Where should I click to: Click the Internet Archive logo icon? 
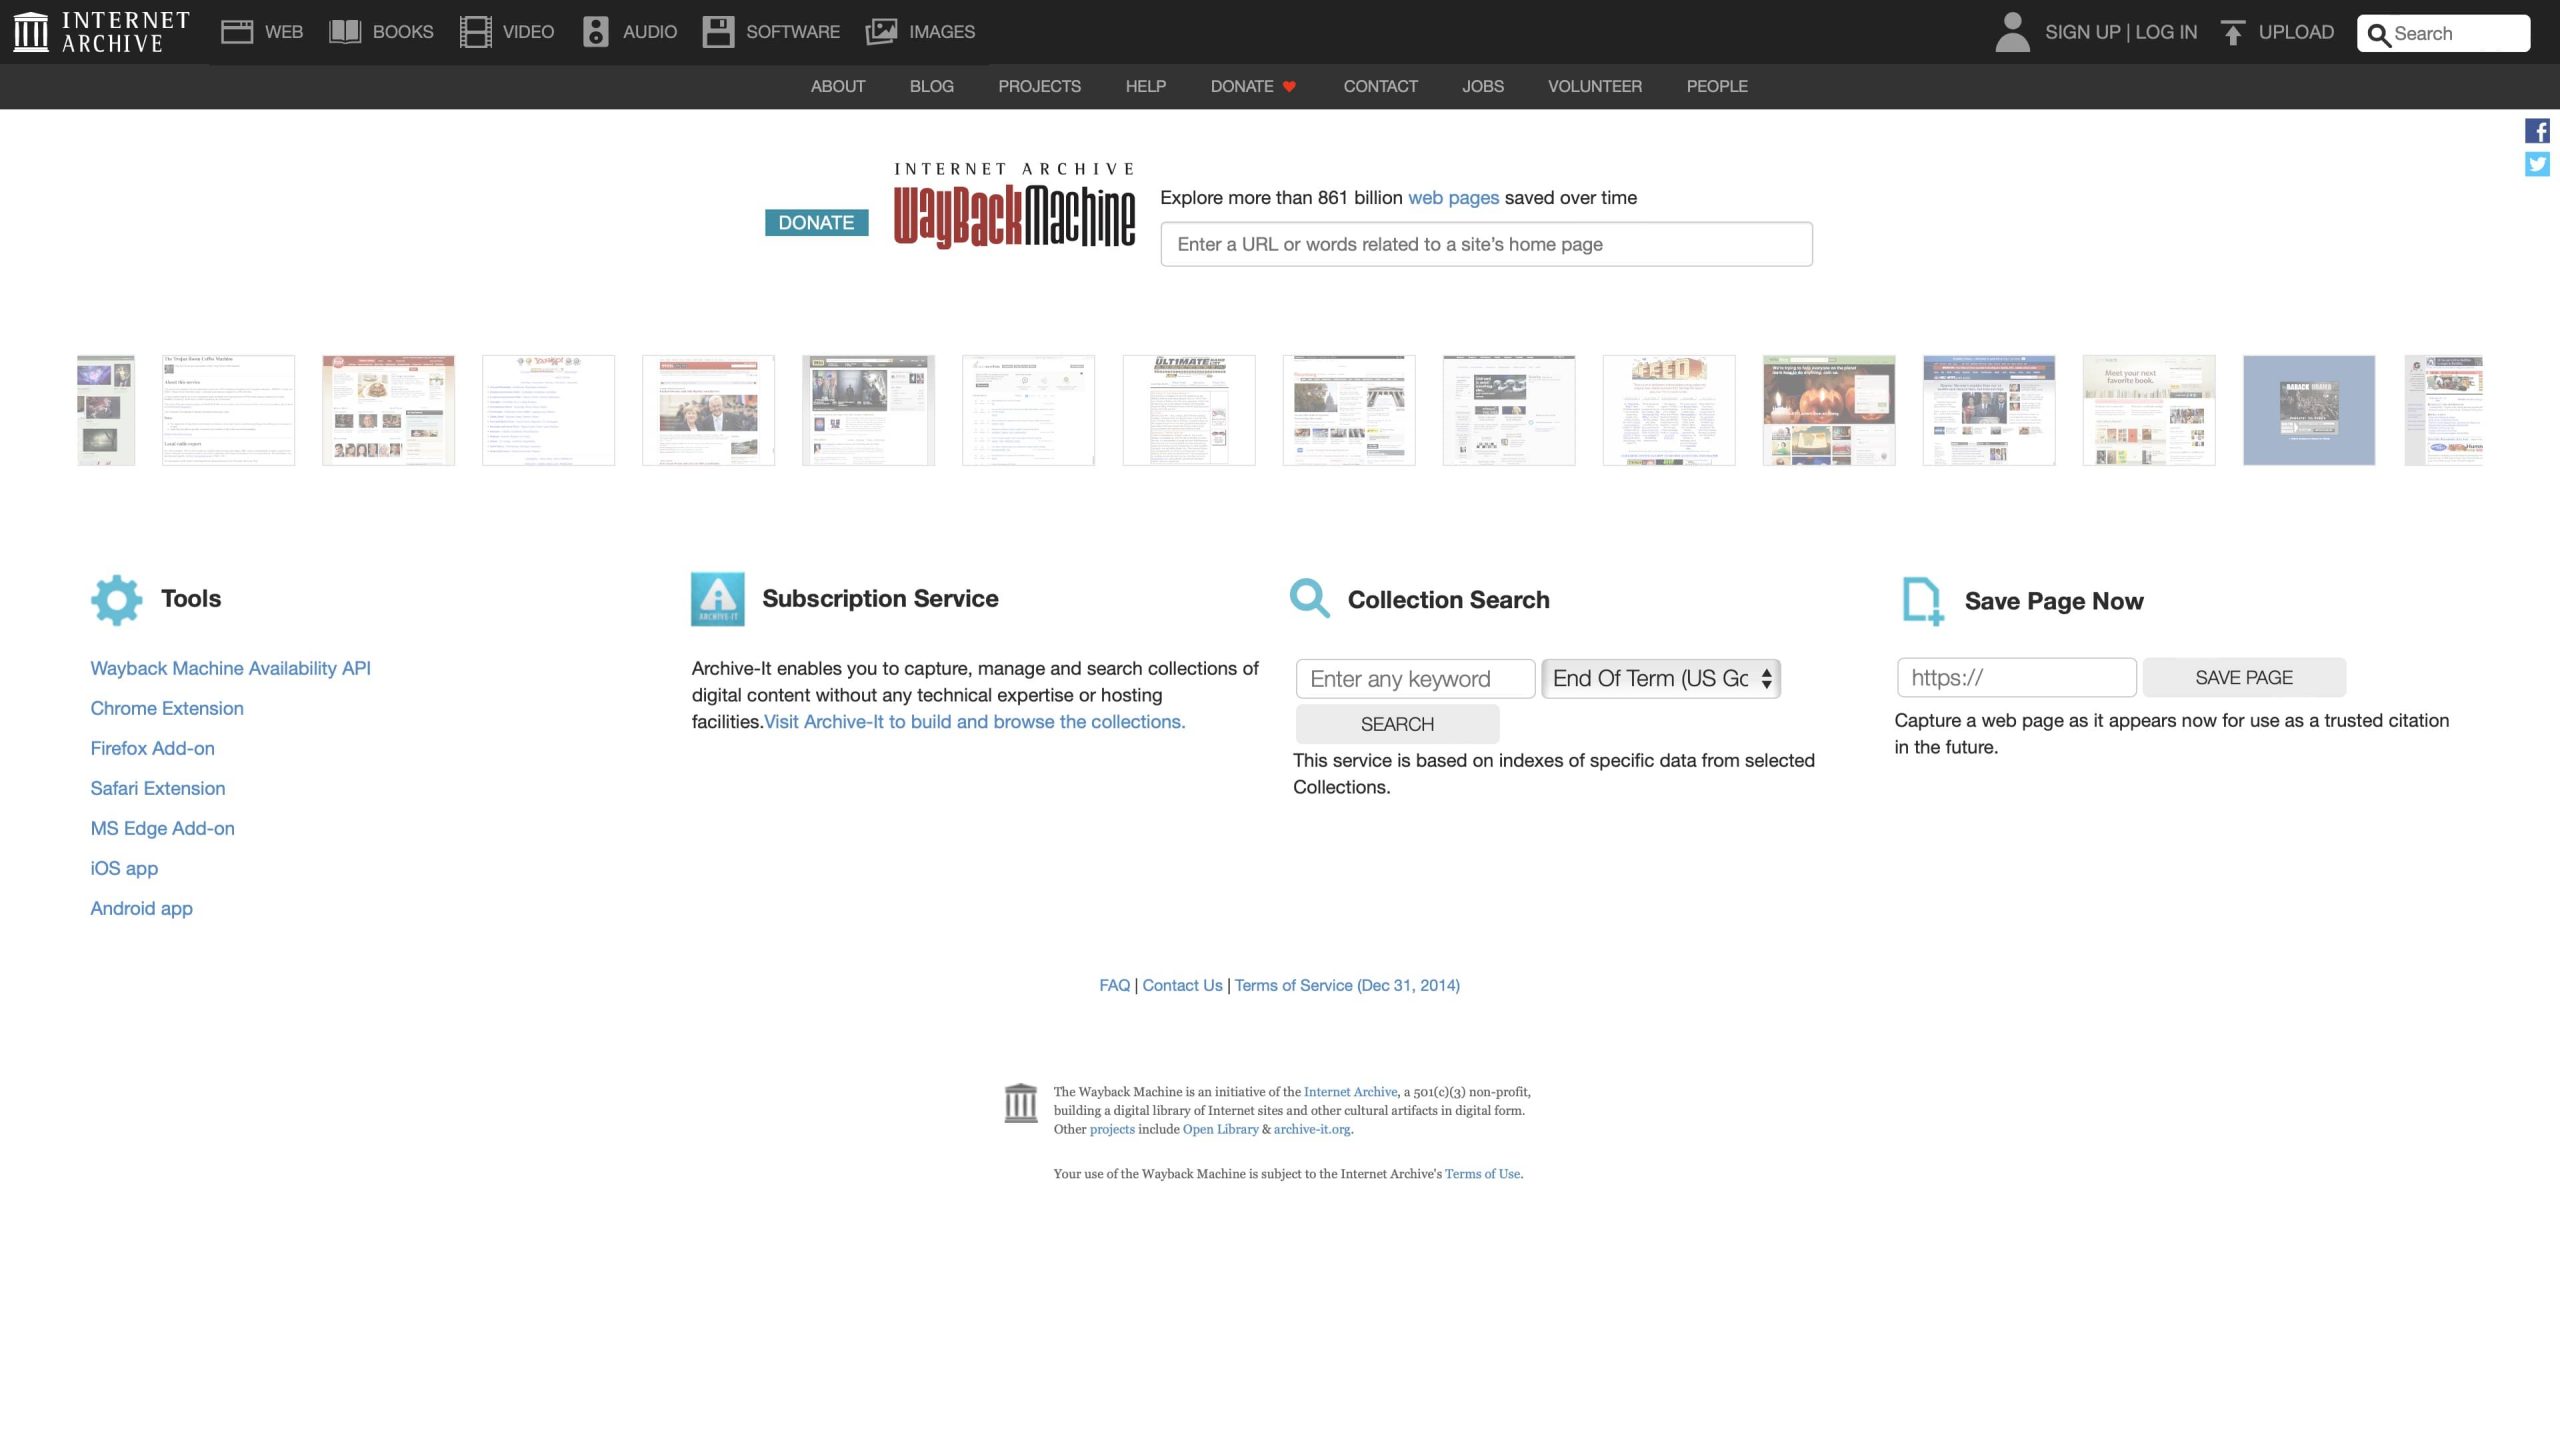(x=31, y=32)
